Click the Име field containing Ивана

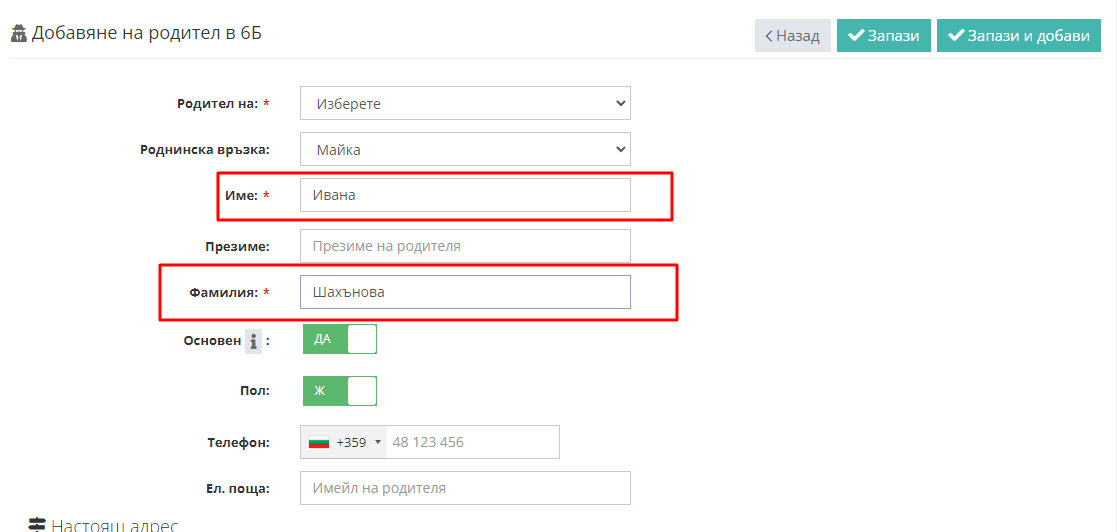tap(465, 195)
